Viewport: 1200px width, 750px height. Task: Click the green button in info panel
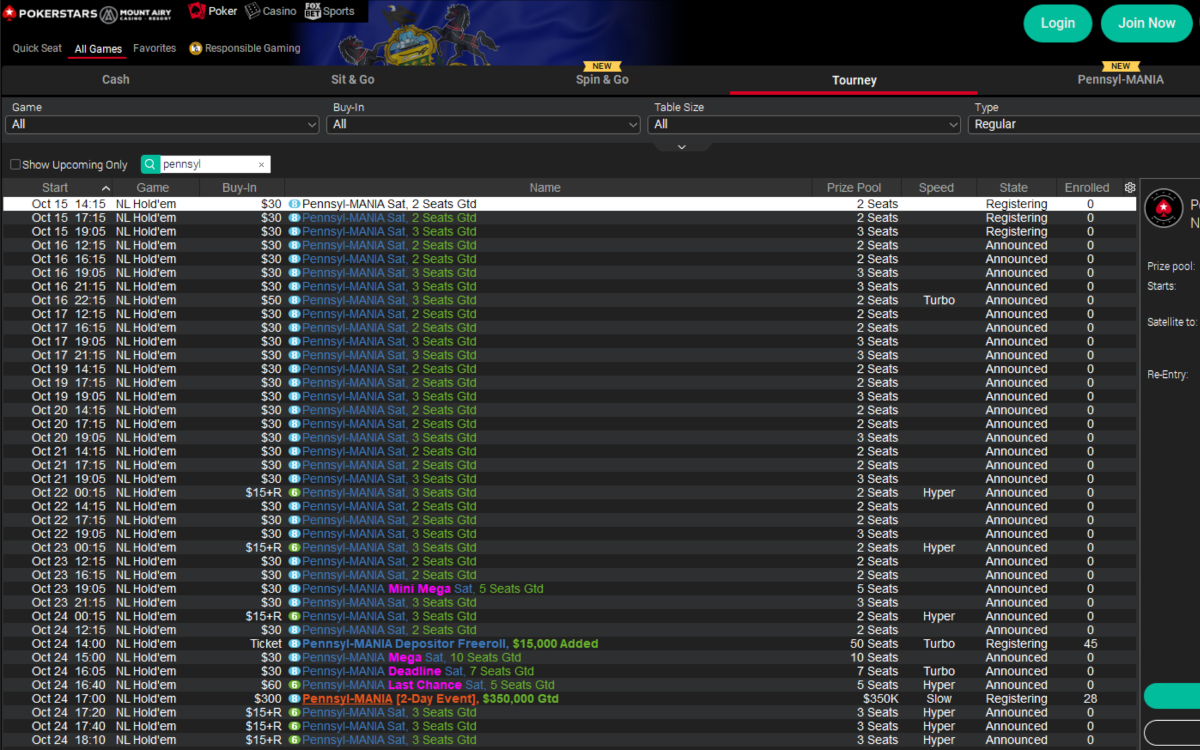(x=1172, y=696)
